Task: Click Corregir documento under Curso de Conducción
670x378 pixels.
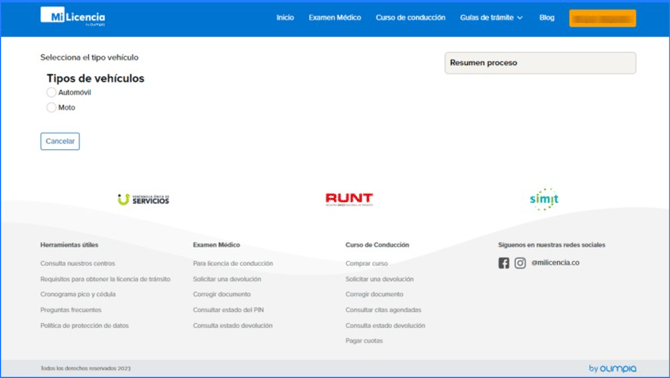Action: [x=374, y=294]
